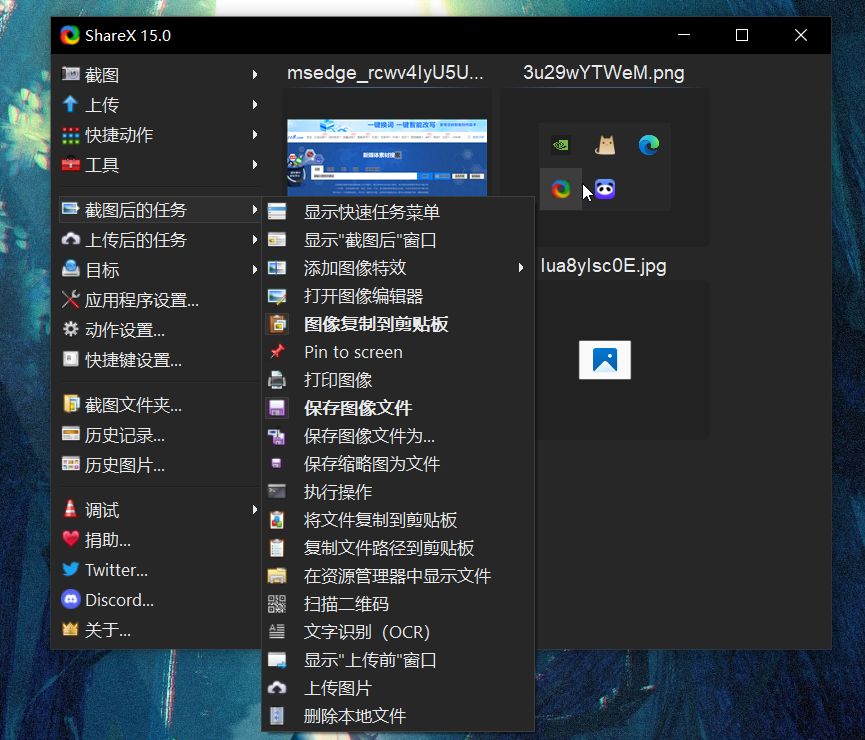The height and width of the screenshot is (740, 865).
Task: Enable 保存缩略图为文件 task
Action: click(398, 464)
